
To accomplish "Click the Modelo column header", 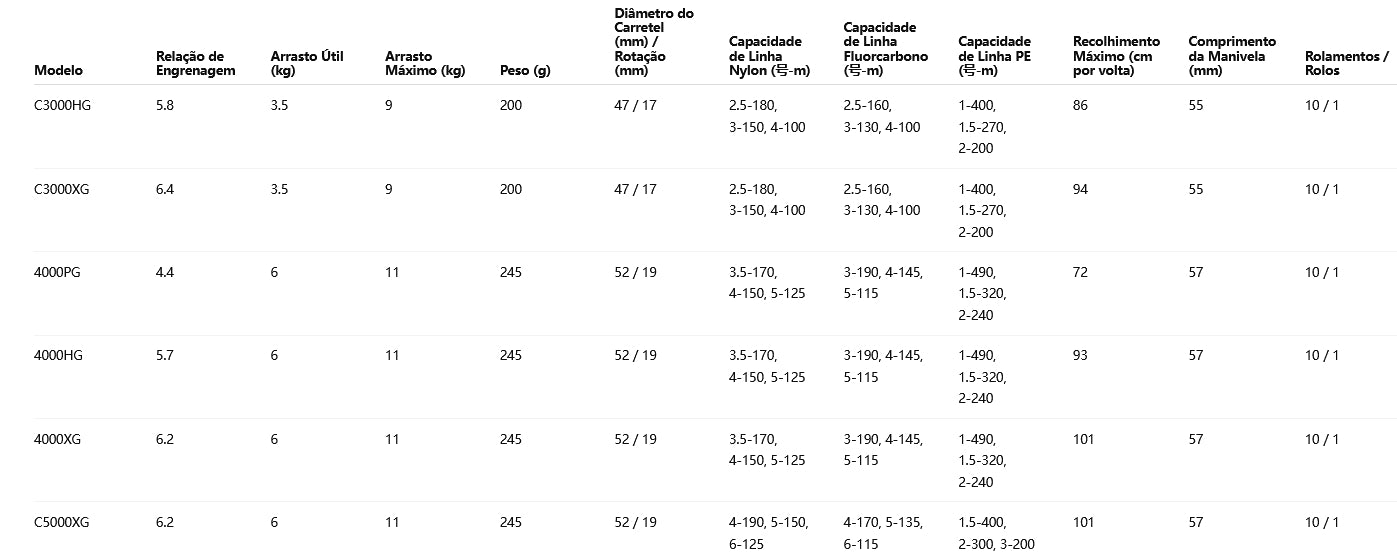I will tap(58, 71).
